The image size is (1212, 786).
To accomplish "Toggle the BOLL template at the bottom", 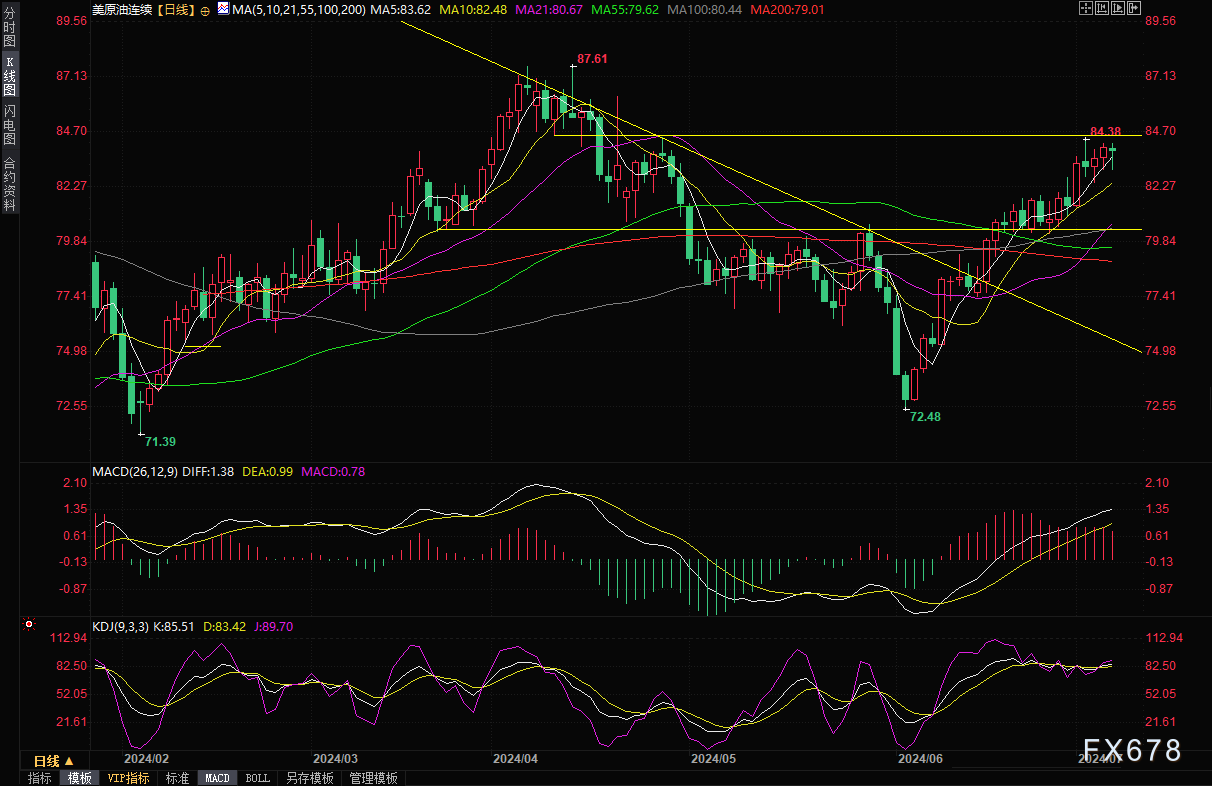I will [x=257, y=778].
